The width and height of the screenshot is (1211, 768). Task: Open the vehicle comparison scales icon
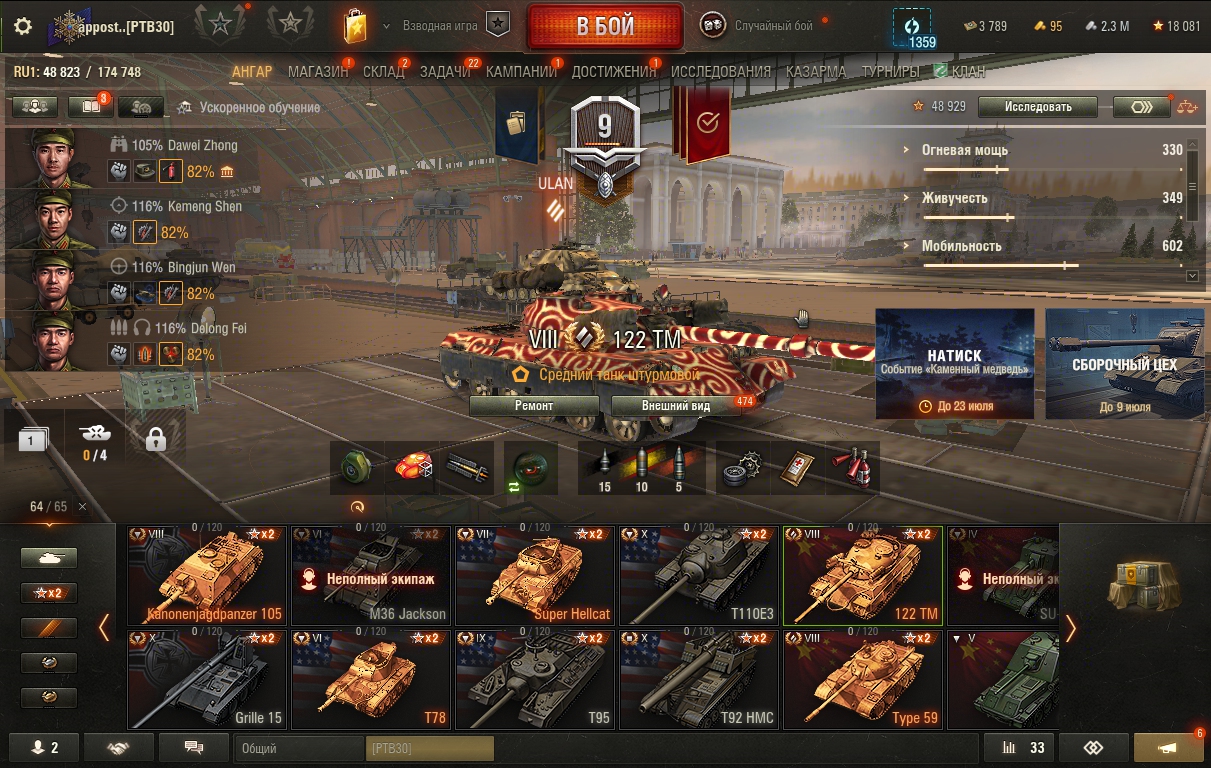tap(1187, 106)
